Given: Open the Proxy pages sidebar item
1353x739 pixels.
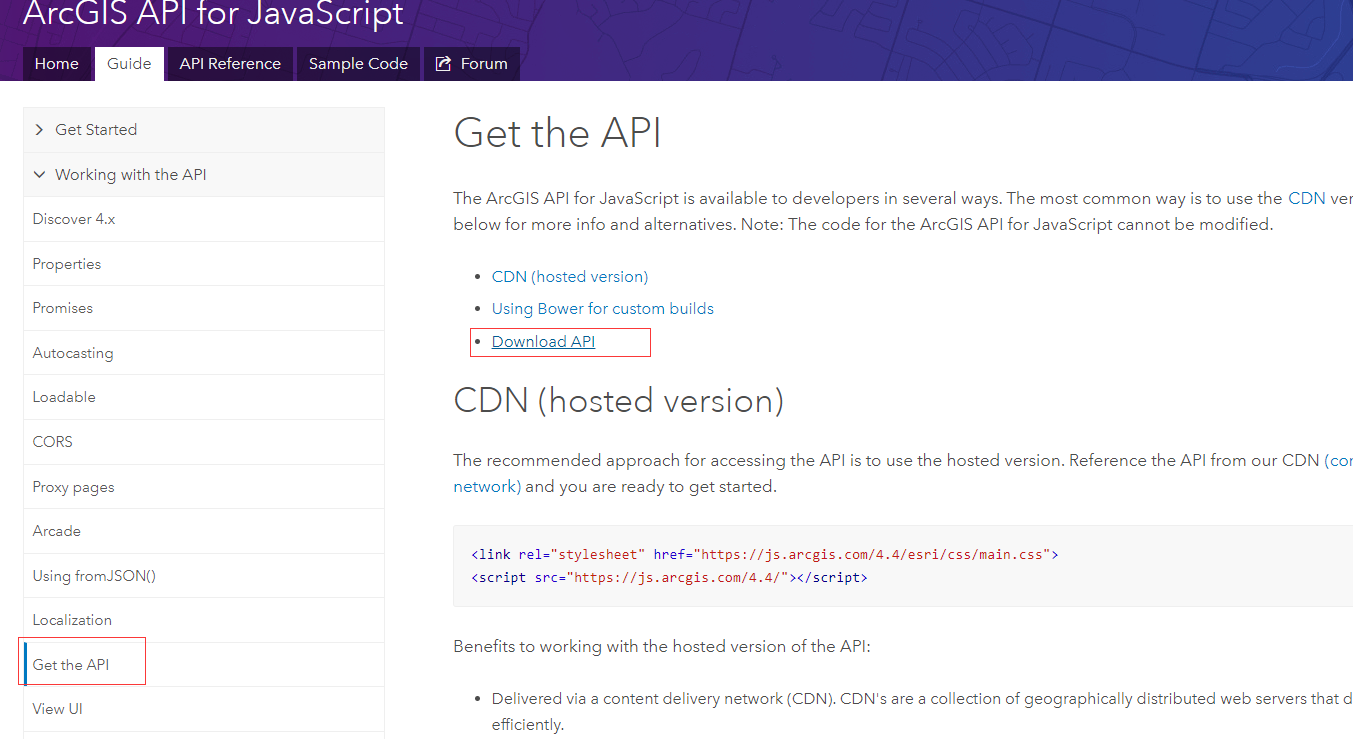Looking at the screenshot, I should [204, 487].
